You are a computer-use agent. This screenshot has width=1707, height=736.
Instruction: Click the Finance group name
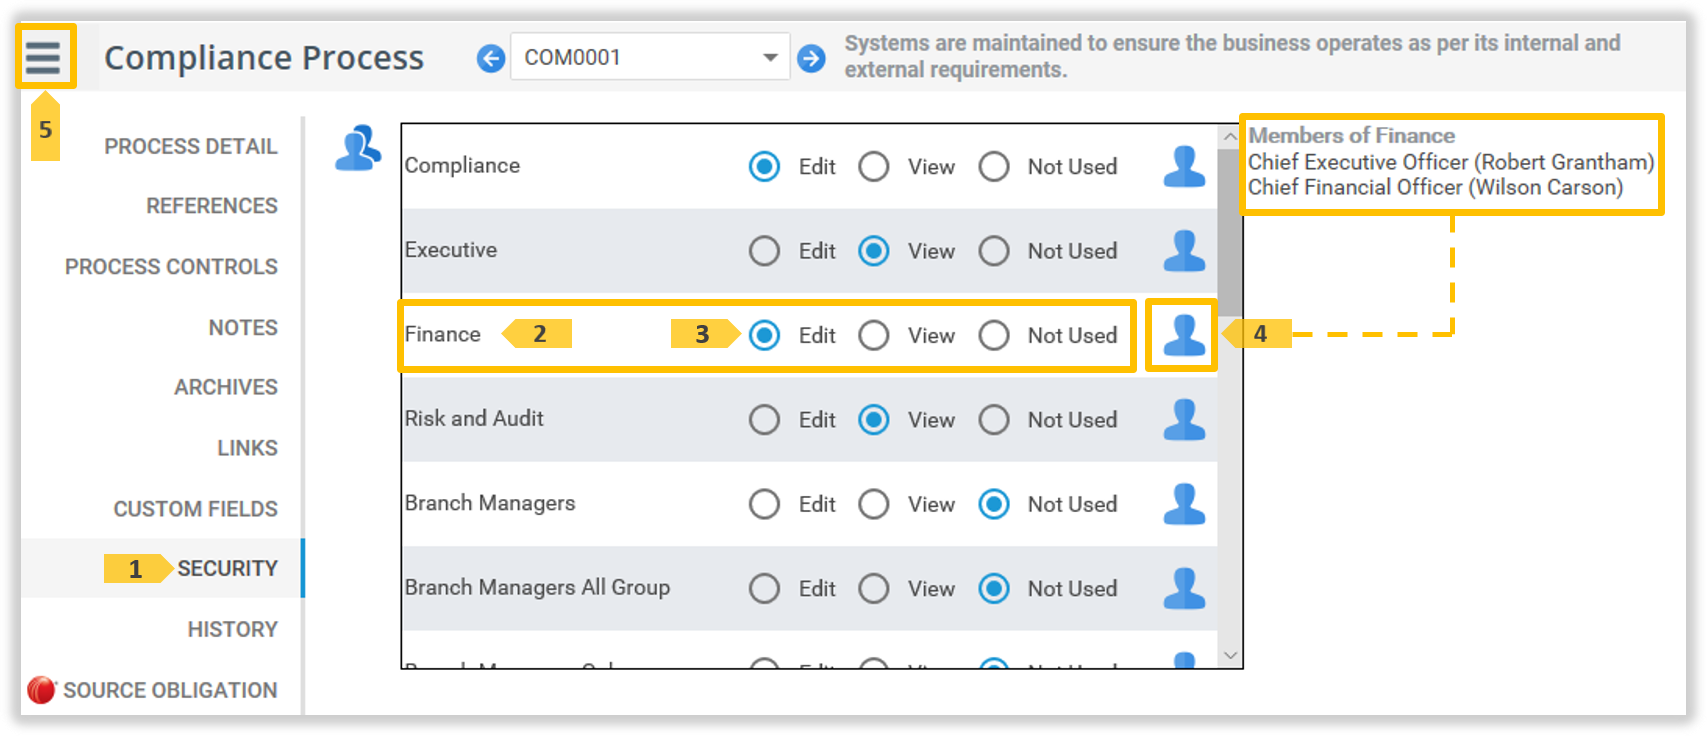[x=442, y=334]
